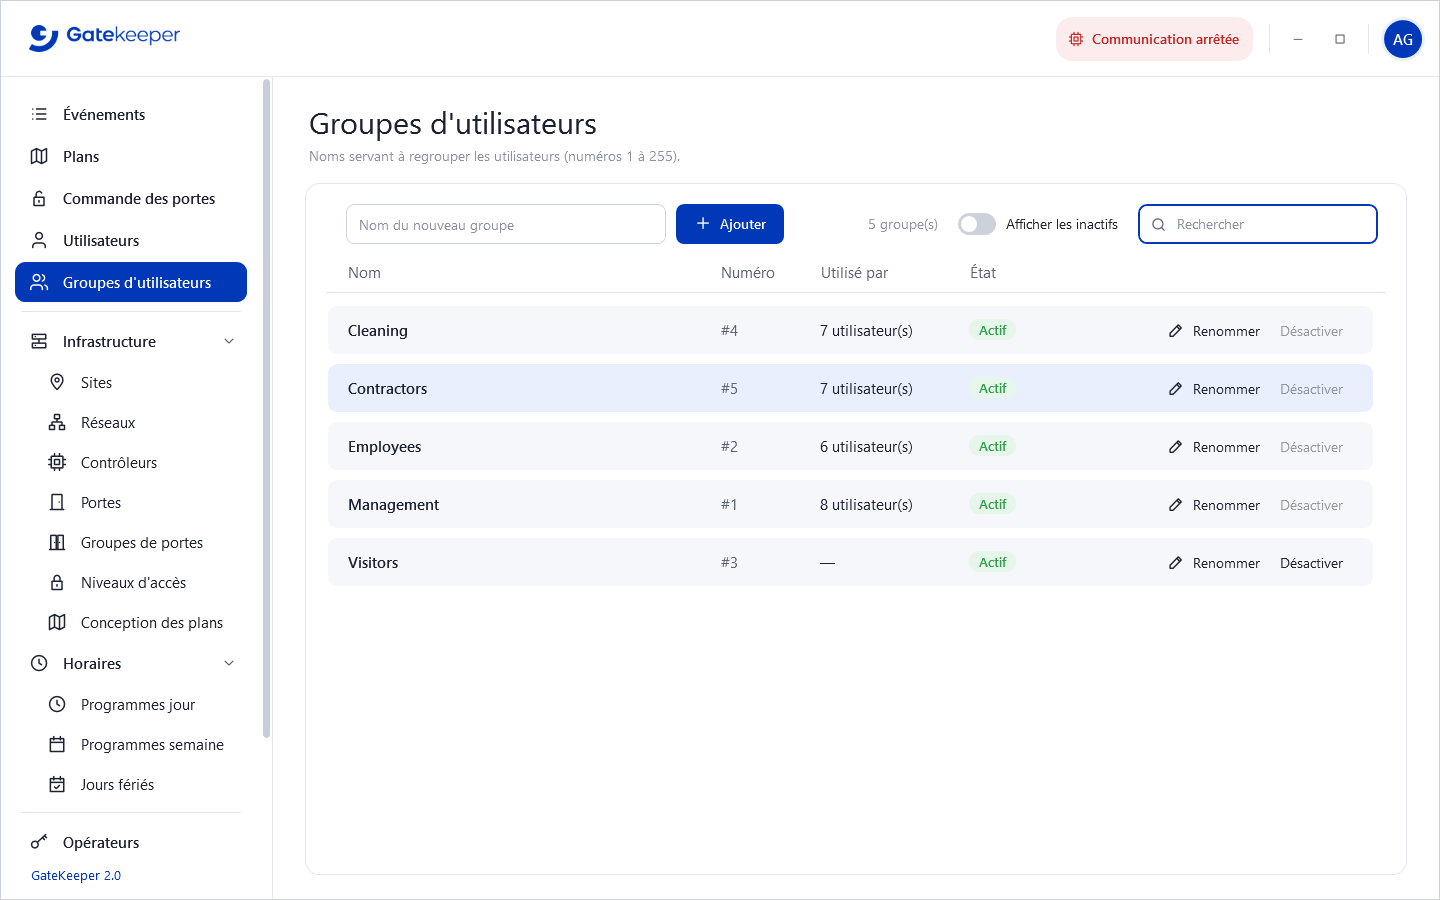
Task: Click the Commande des portes lock icon
Action: click(39, 198)
